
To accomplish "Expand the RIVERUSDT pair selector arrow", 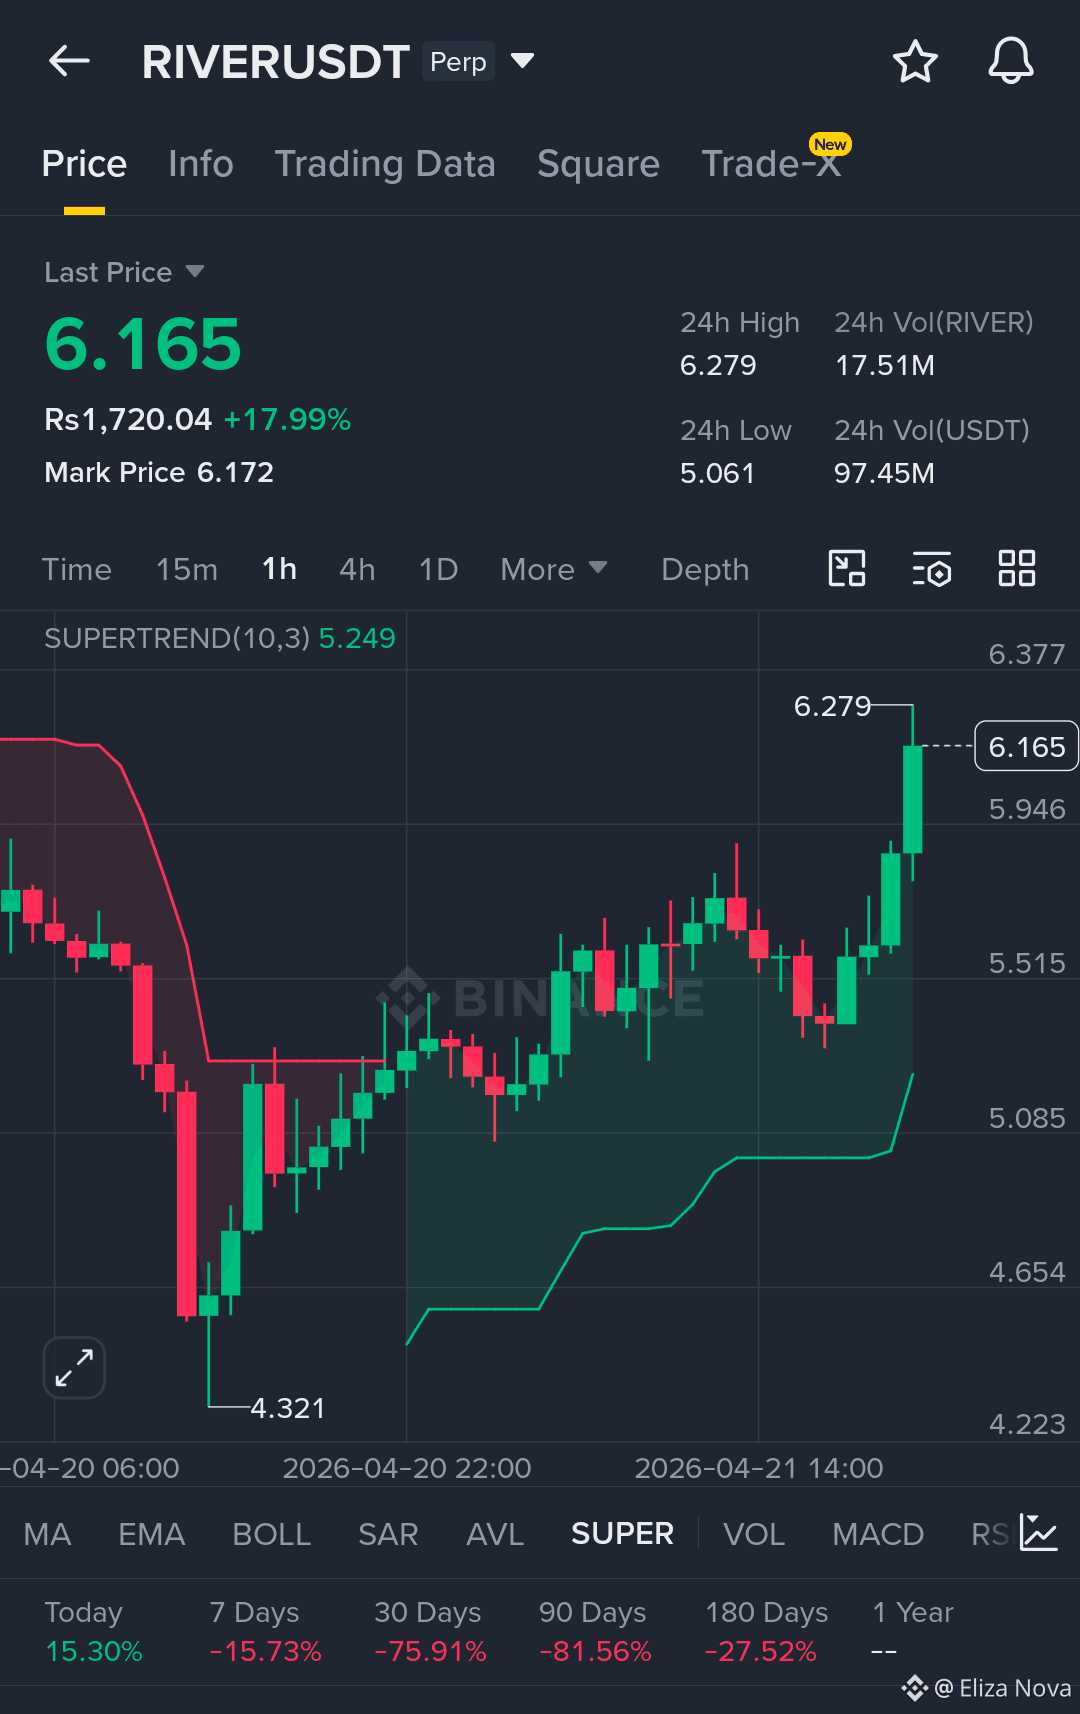I will (x=522, y=61).
